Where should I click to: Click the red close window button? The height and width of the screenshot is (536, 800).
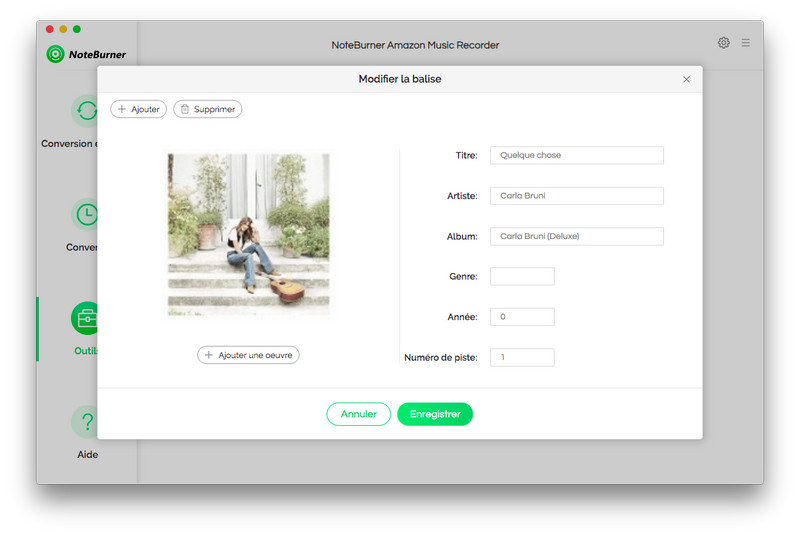pos(49,29)
